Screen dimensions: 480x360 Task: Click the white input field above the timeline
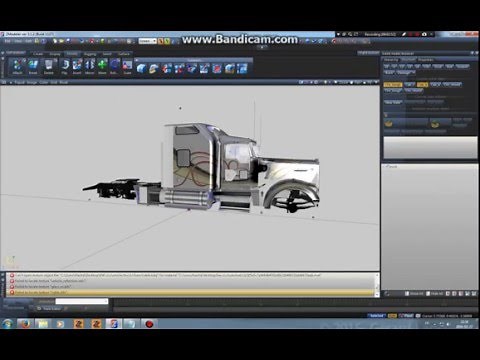(82, 301)
